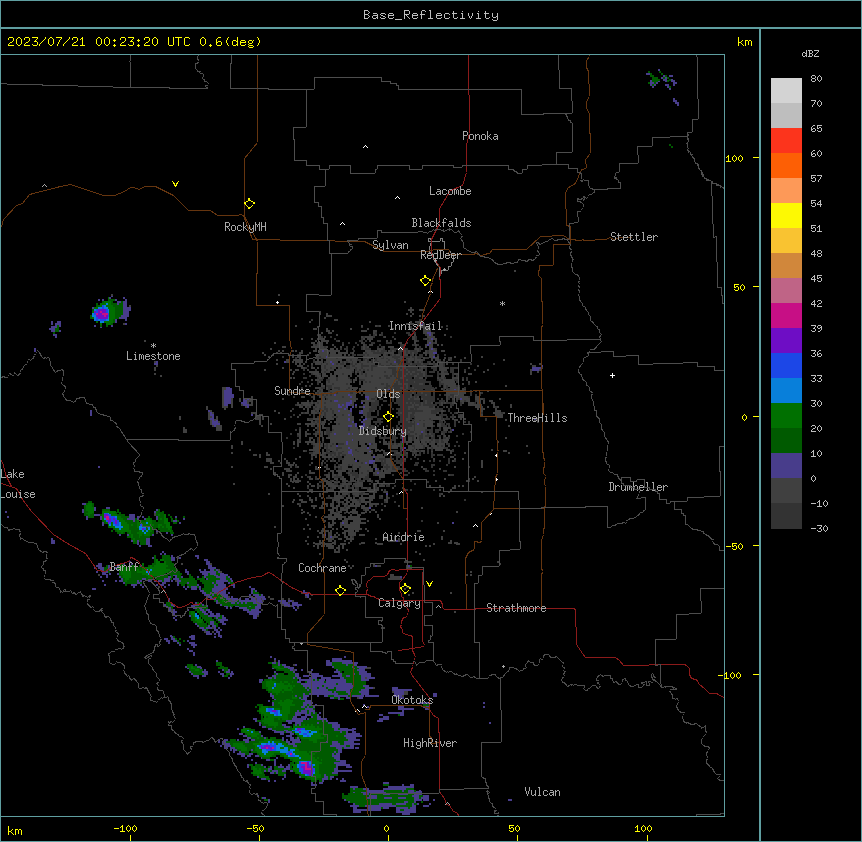This screenshot has height=842, width=862.
Task: Click the Limestone label
Action: (x=153, y=356)
